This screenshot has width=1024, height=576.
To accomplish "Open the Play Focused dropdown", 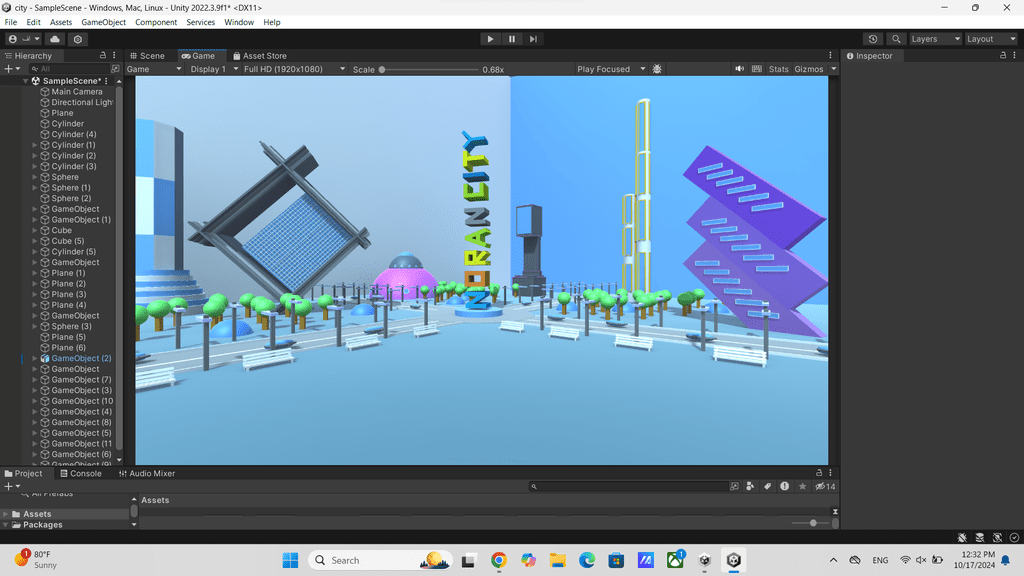I will pyautogui.click(x=611, y=69).
